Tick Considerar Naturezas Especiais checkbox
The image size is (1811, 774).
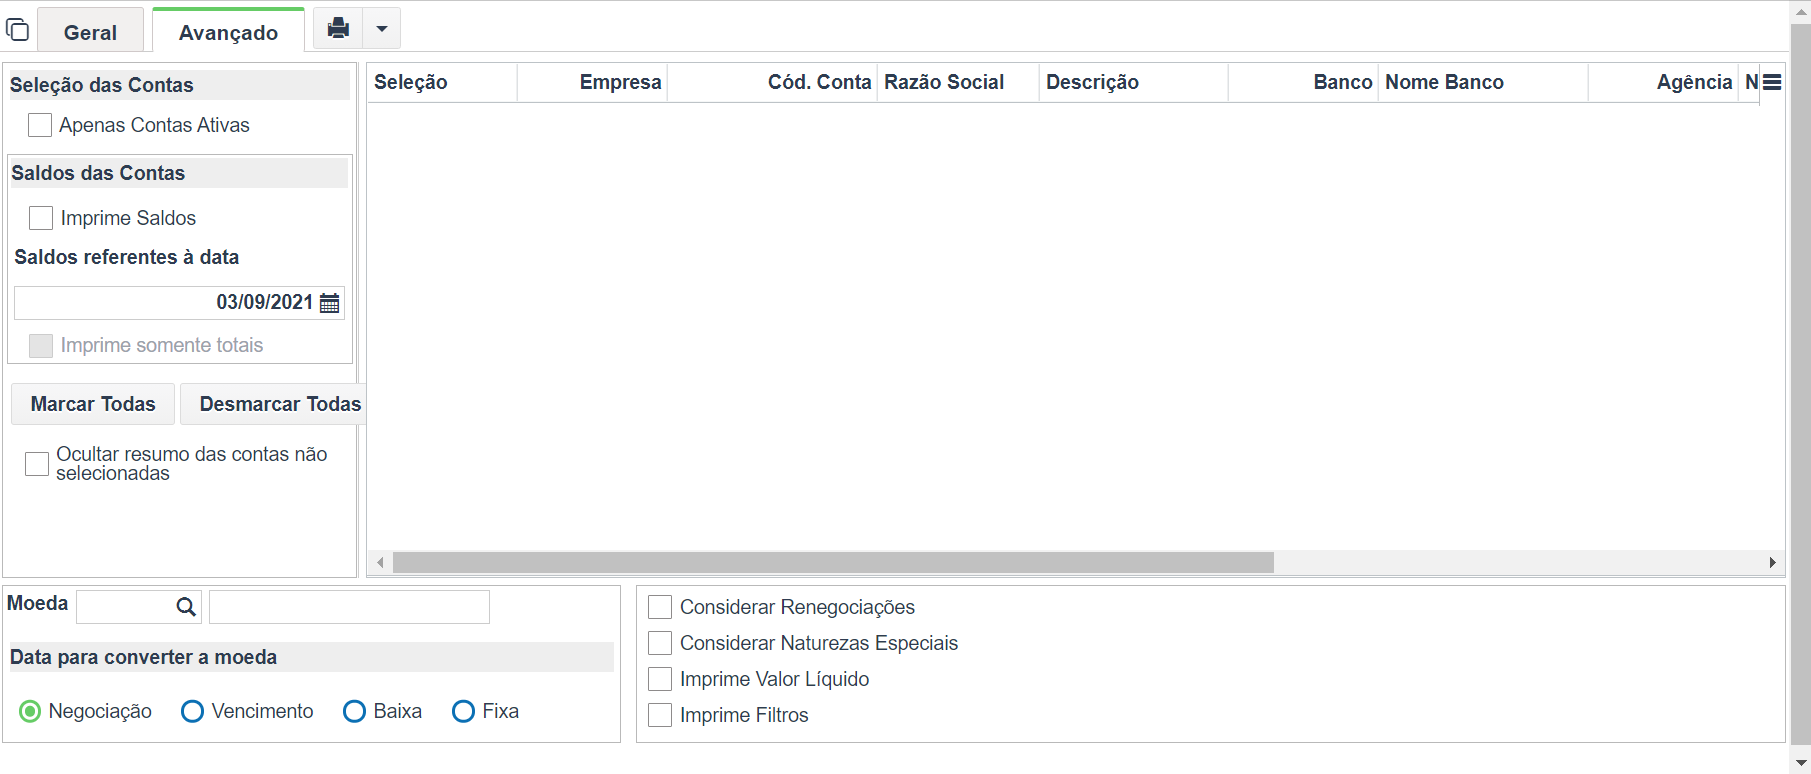[x=660, y=643]
